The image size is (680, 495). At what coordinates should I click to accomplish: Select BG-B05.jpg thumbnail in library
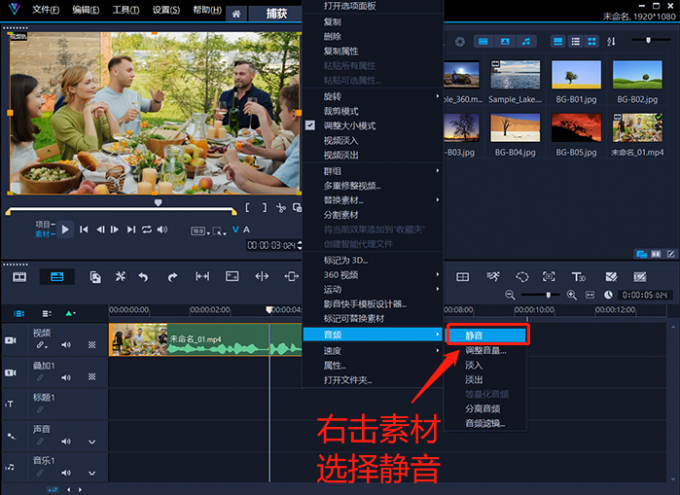pyautogui.click(x=576, y=128)
